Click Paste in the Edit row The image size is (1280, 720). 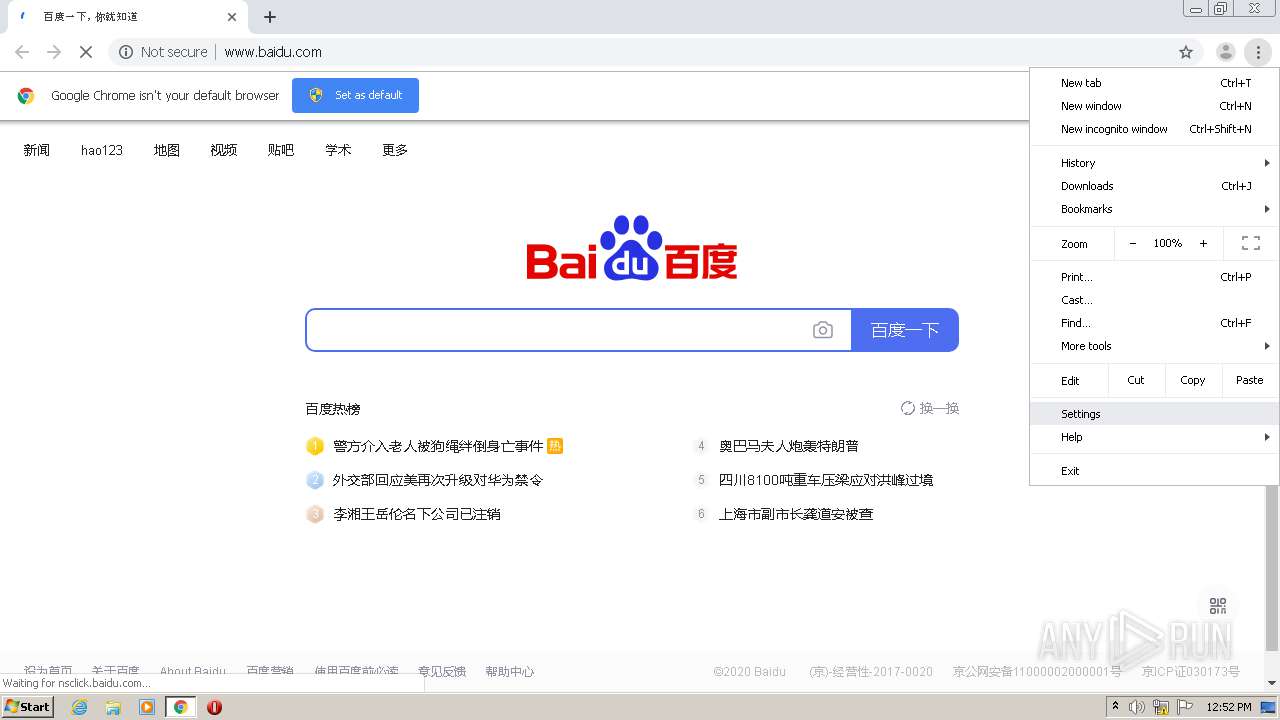pyautogui.click(x=1249, y=380)
